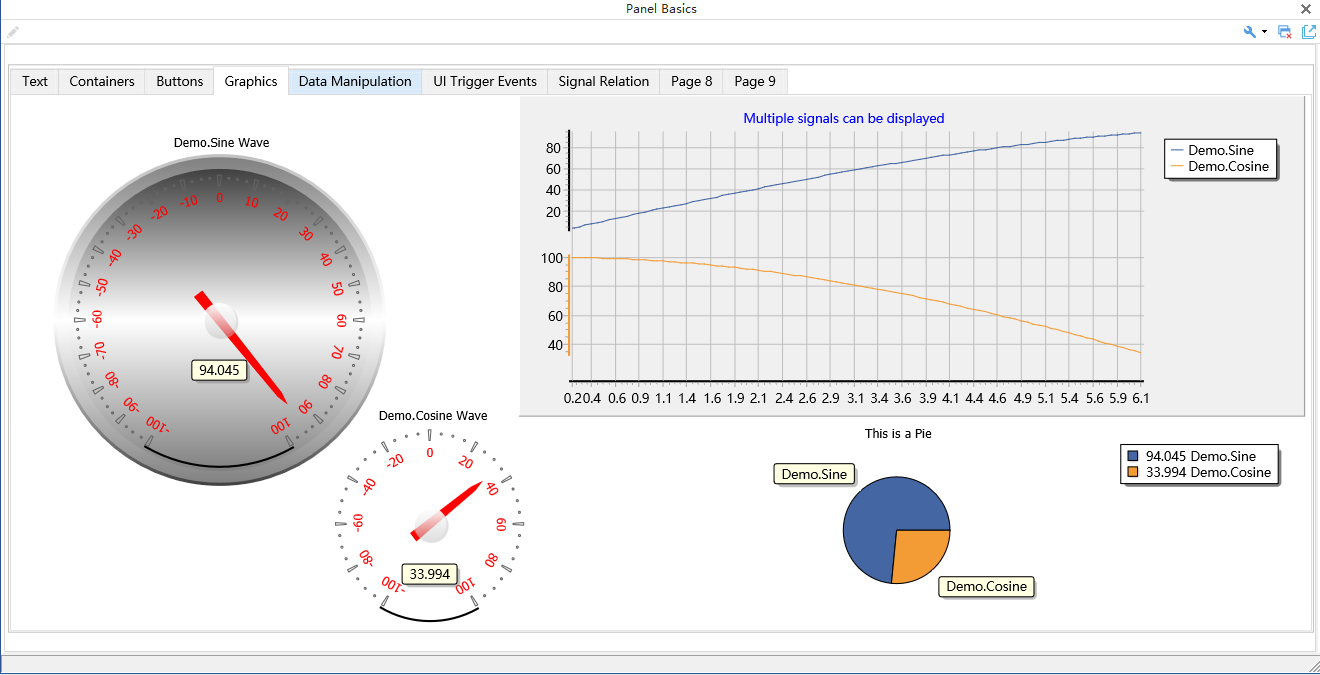
Task: Open the Page 9 tab
Action: pyautogui.click(x=755, y=81)
